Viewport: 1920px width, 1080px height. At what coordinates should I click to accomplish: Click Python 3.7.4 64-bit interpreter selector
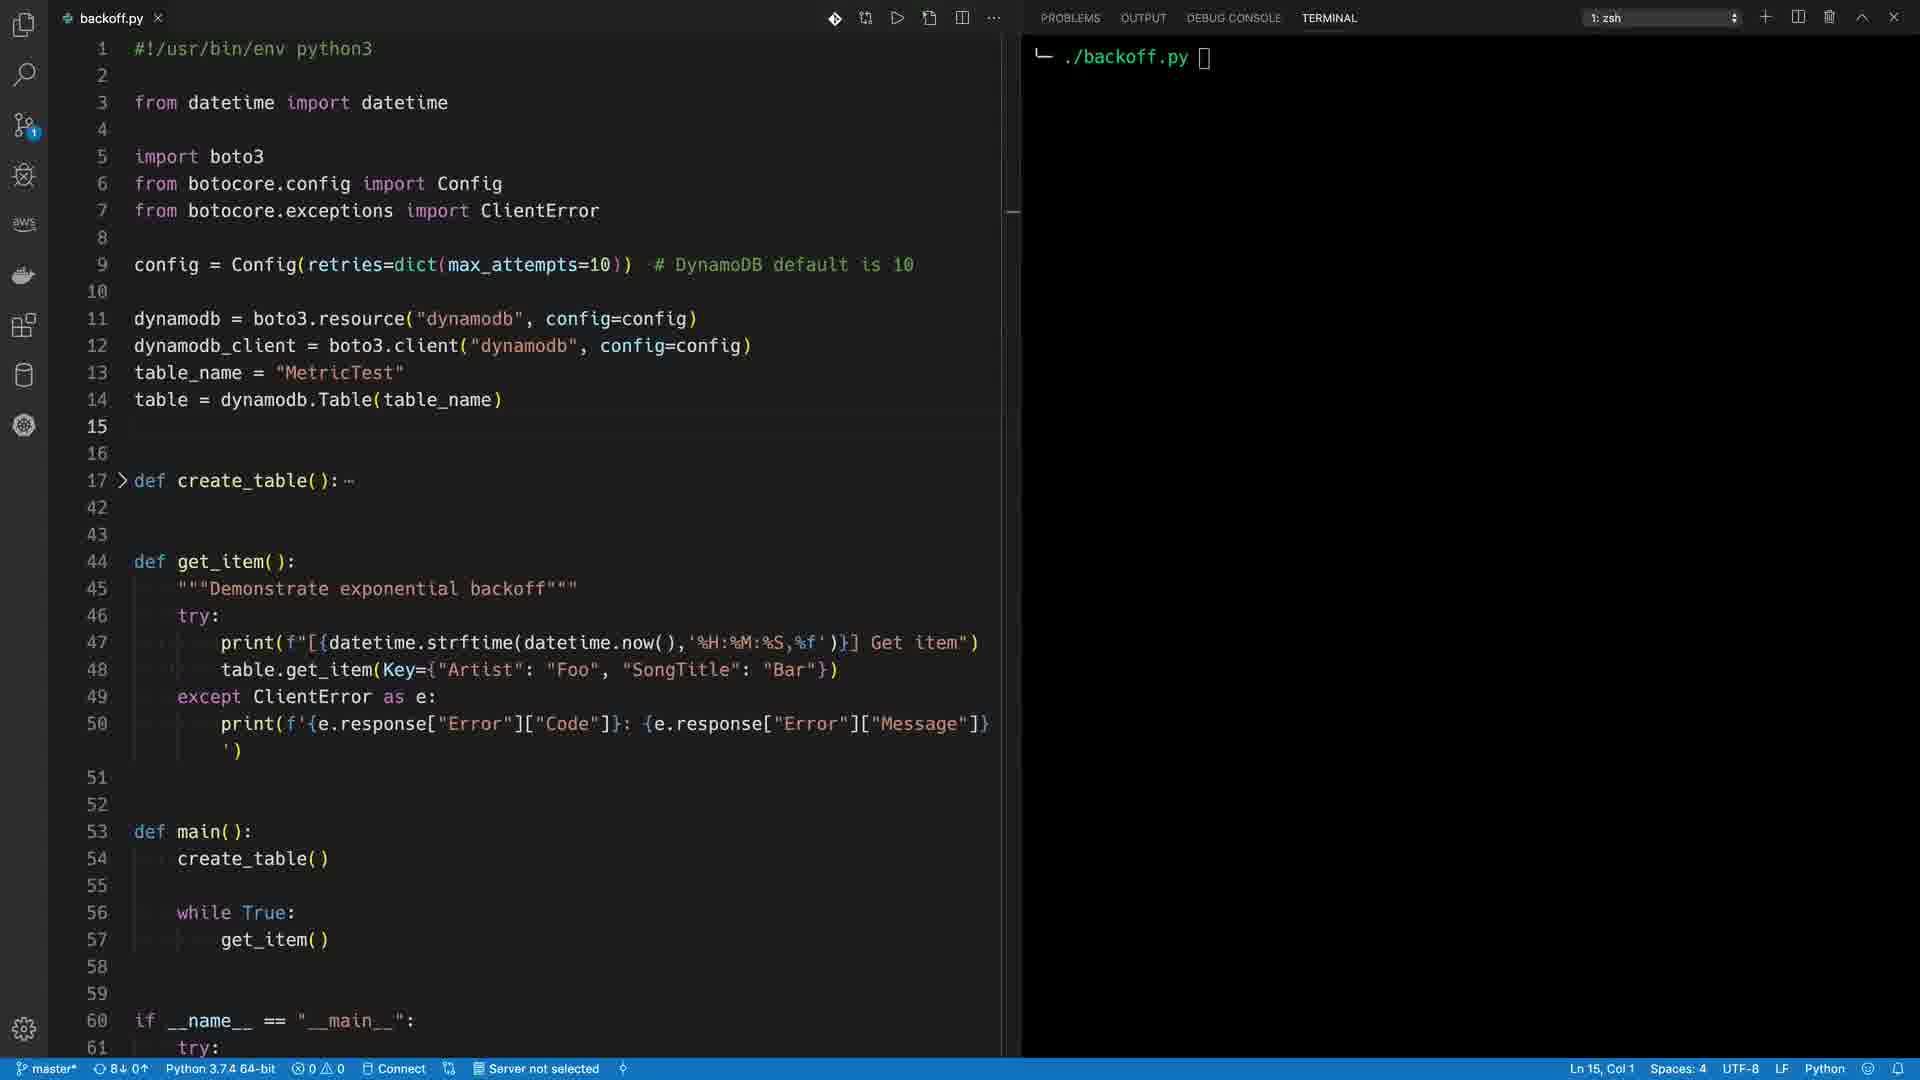[220, 1069]
